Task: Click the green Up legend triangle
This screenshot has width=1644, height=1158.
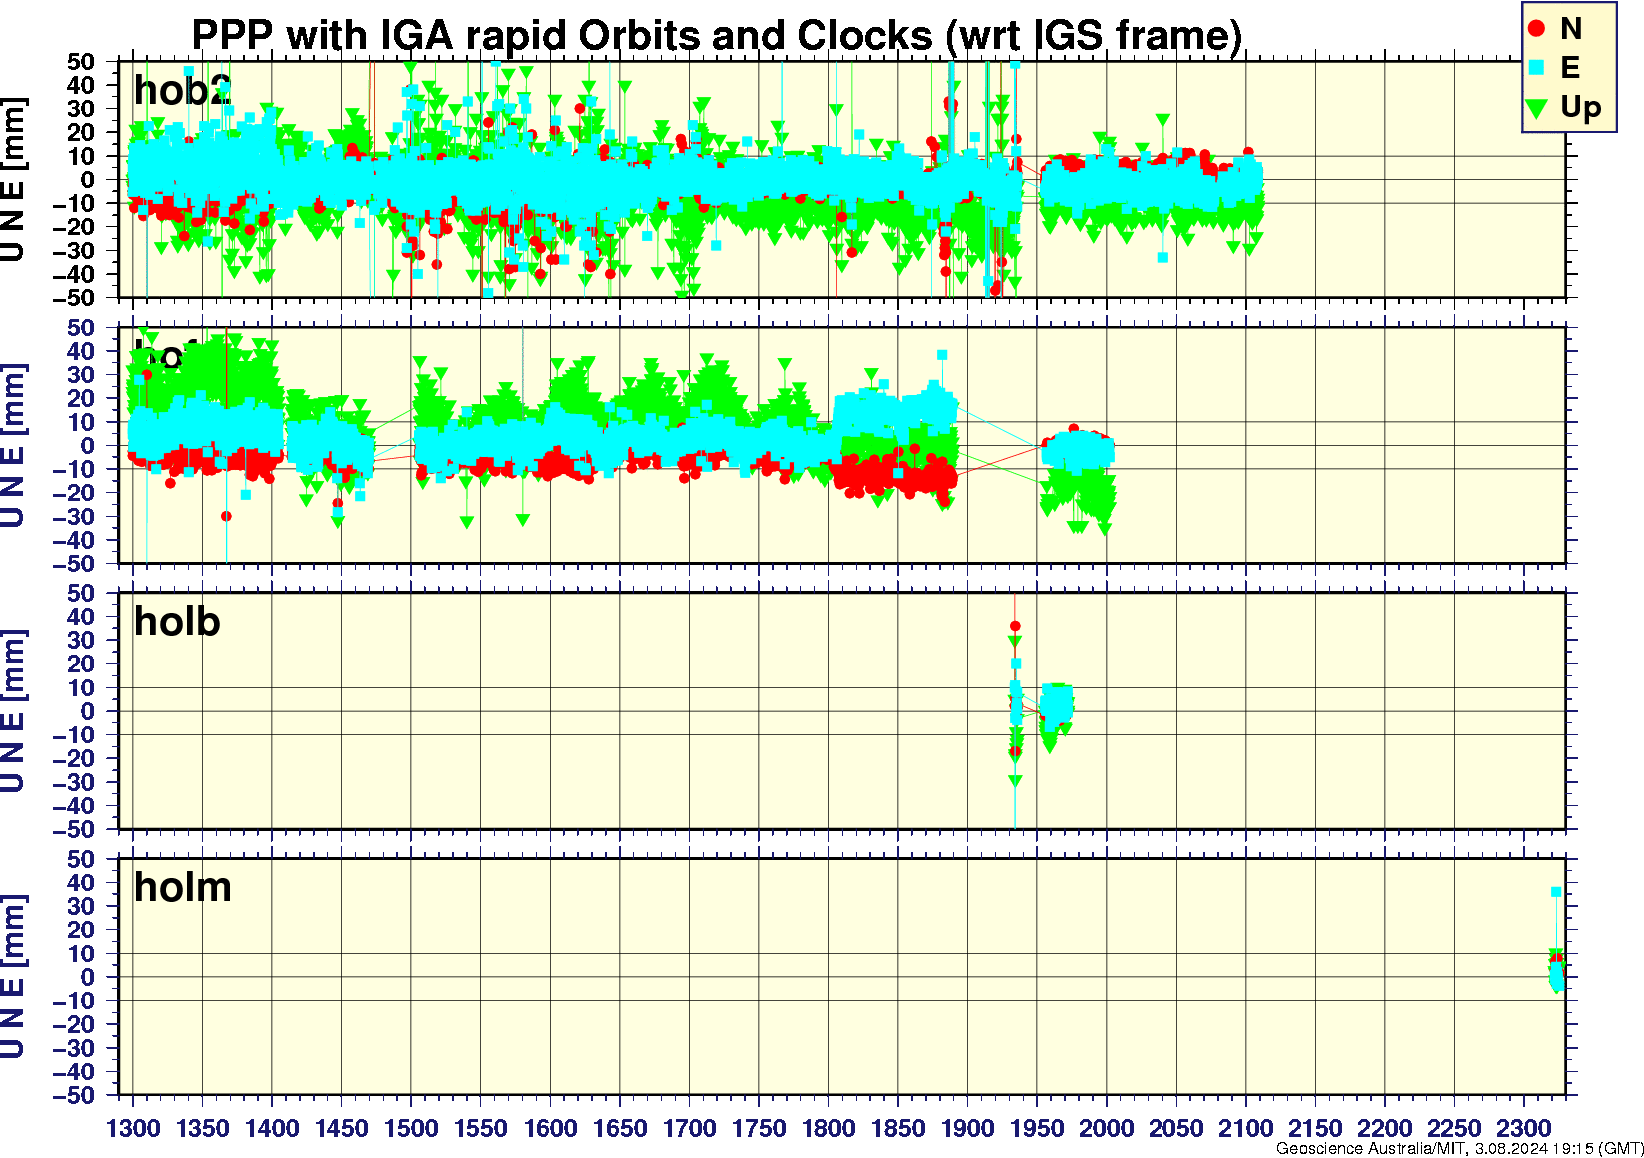Action: tap(1537, 108)
